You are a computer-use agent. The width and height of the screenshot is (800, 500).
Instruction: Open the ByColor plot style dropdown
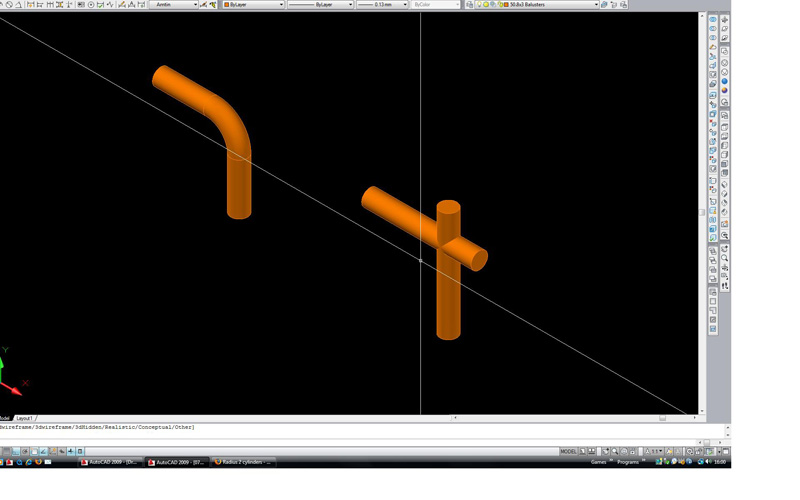436,5
